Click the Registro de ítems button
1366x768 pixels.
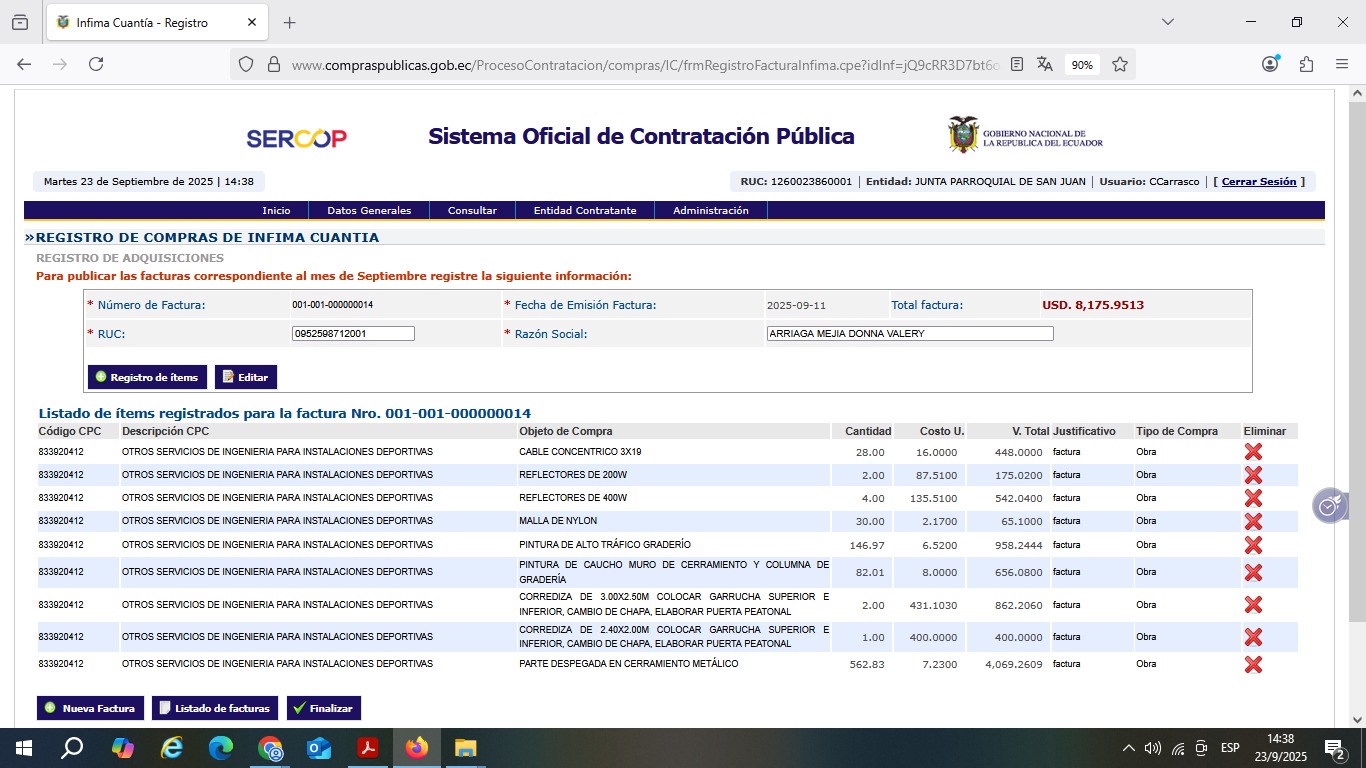(x=147, y=377)
